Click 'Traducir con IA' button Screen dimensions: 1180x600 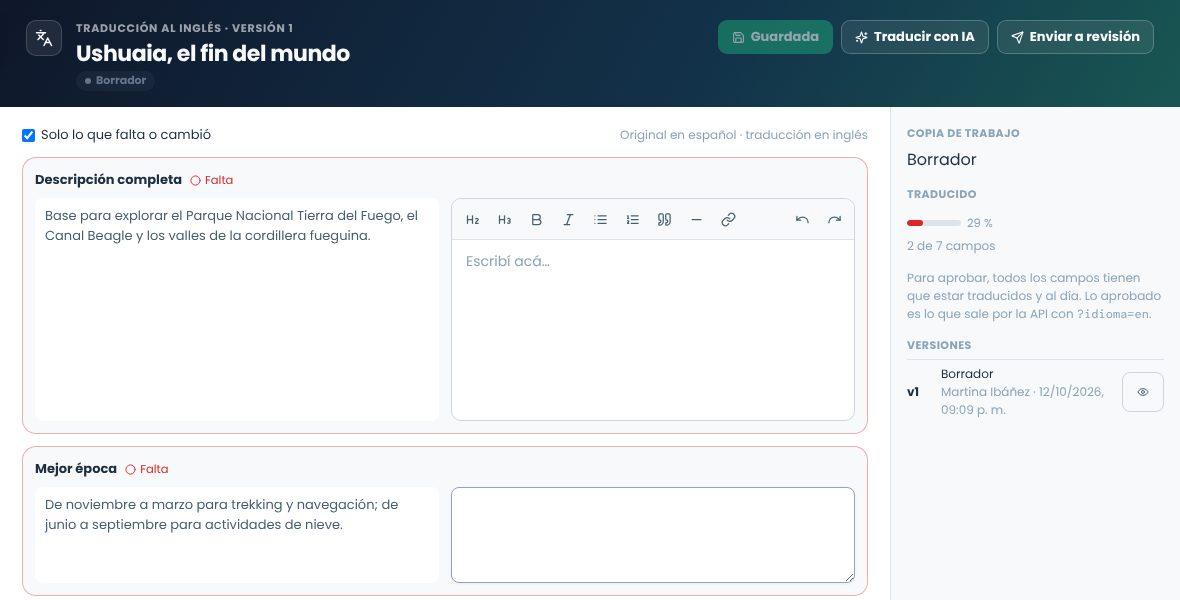pyautogui.click(x=914, y=37)
